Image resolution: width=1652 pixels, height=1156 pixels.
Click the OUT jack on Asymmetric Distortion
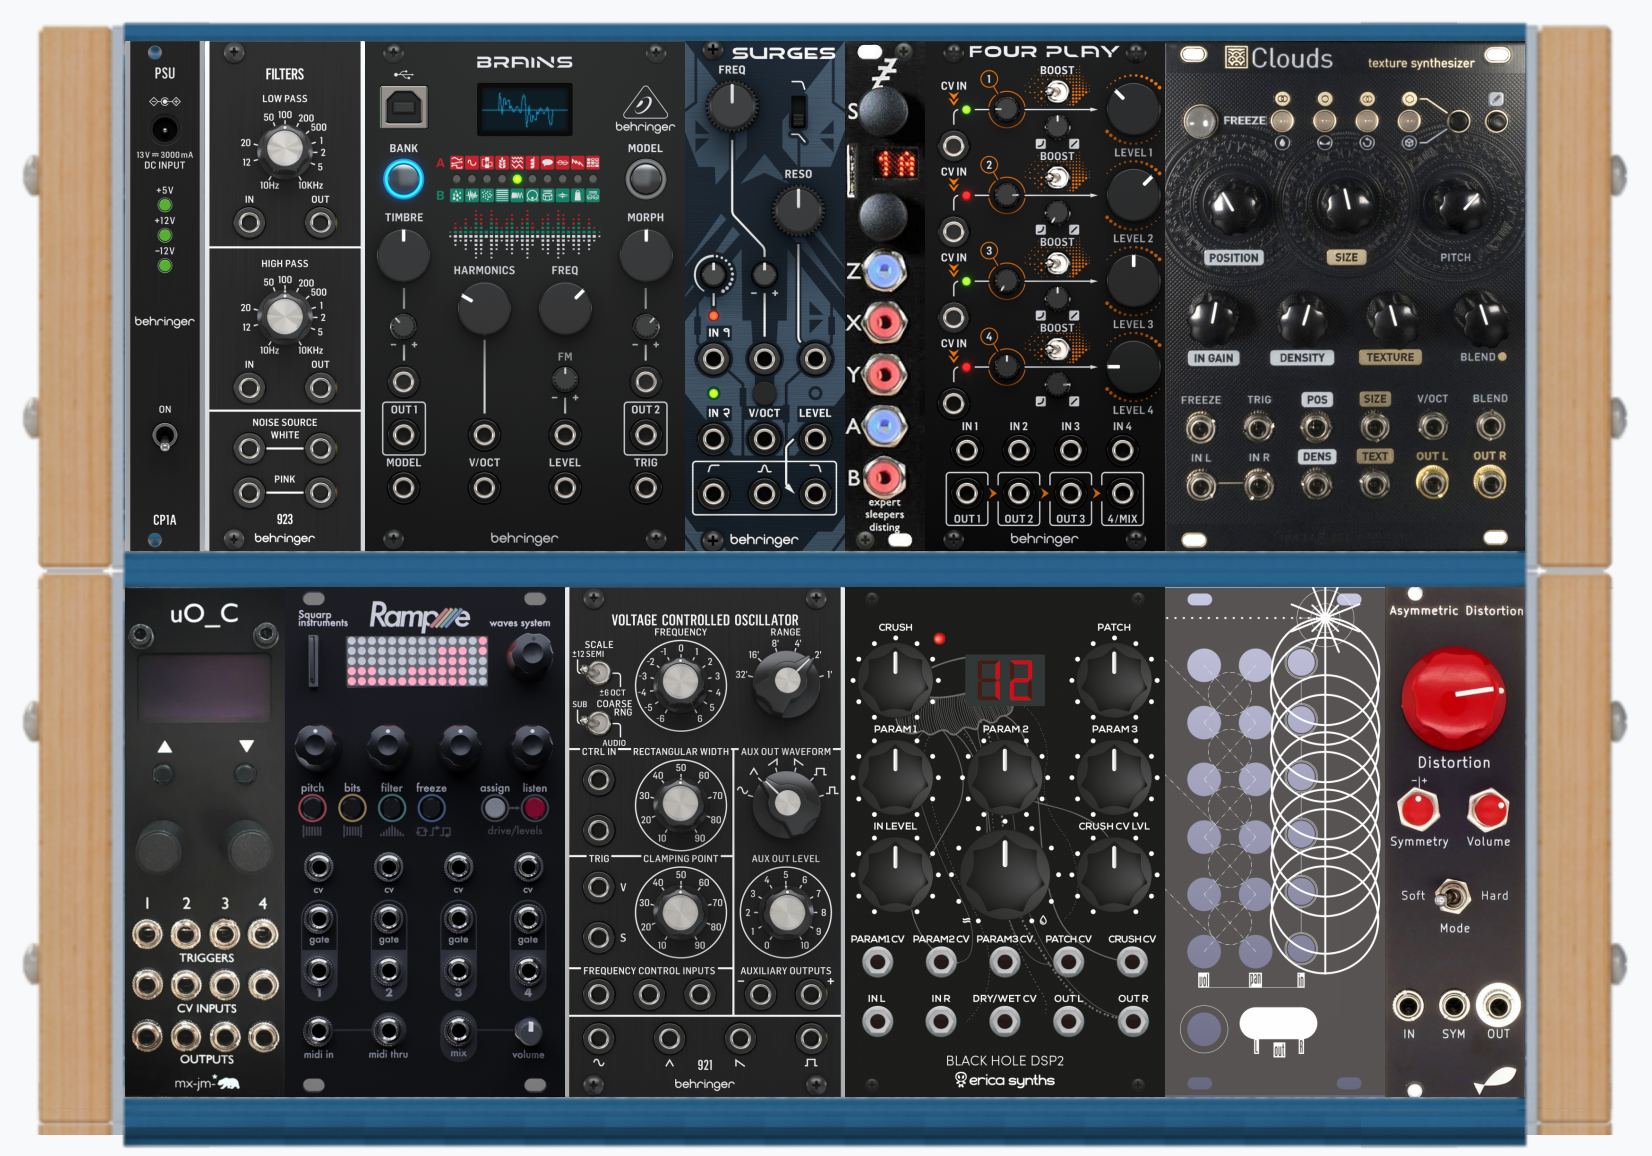click(x=1498, y=1005)
